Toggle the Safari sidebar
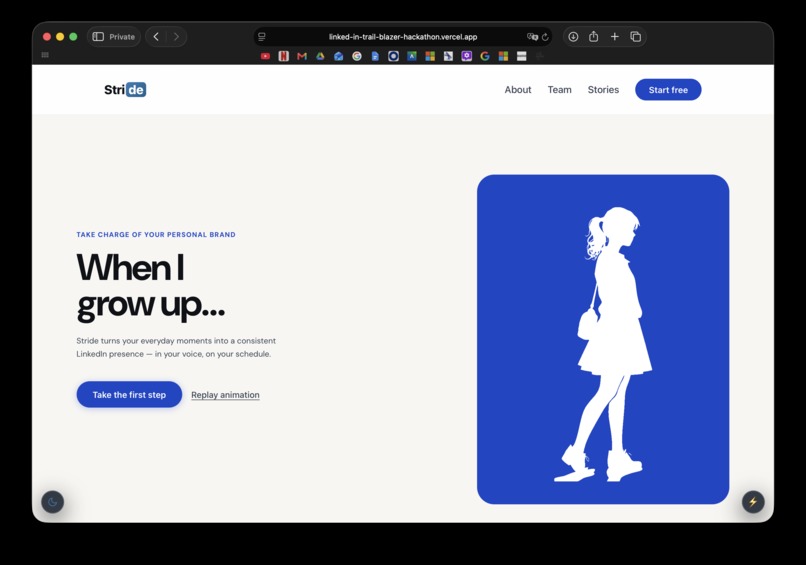This screenshot has height=565, width=806. (98, 37)
